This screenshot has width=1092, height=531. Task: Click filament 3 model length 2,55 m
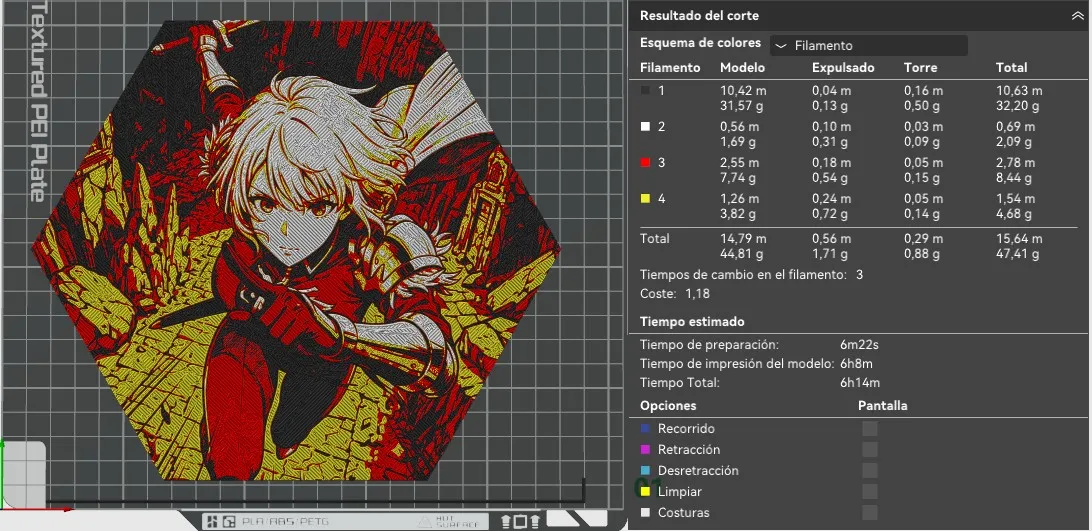(x=740, y=163)
